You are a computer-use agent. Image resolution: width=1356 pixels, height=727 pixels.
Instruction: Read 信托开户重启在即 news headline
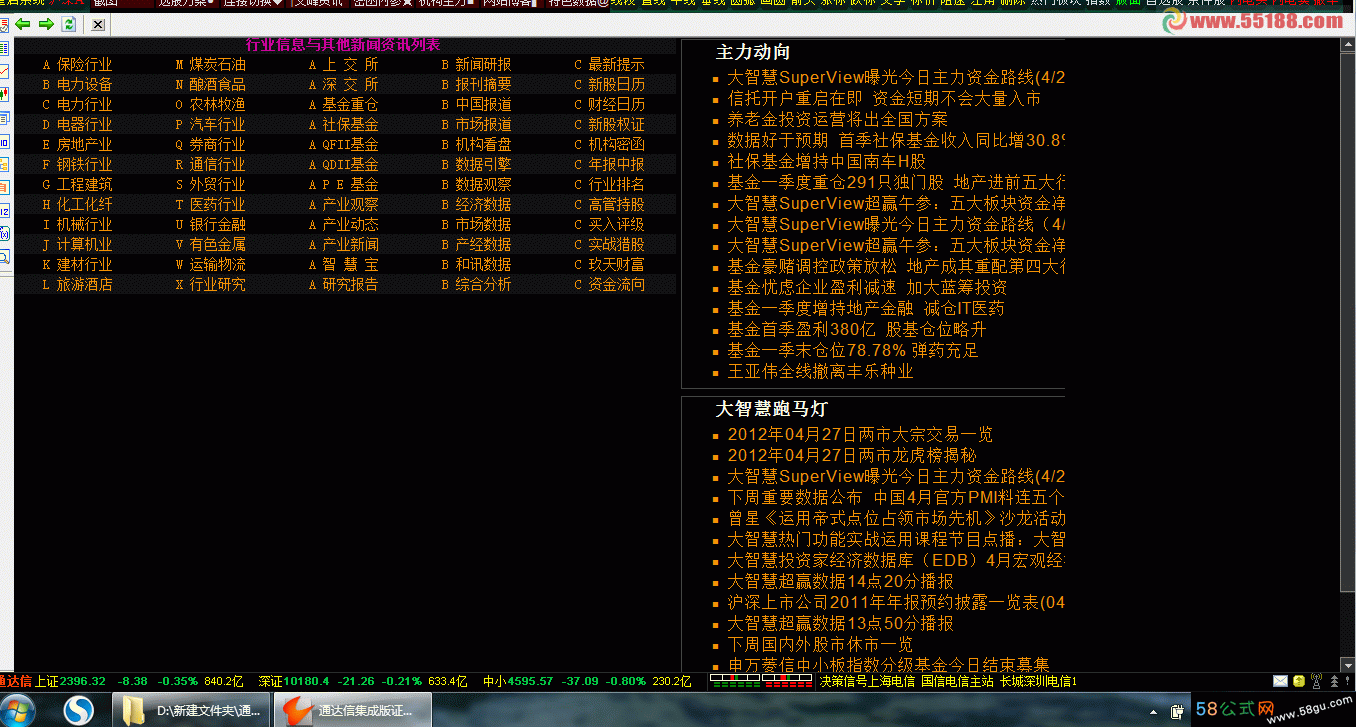click(x=884, y=98)
